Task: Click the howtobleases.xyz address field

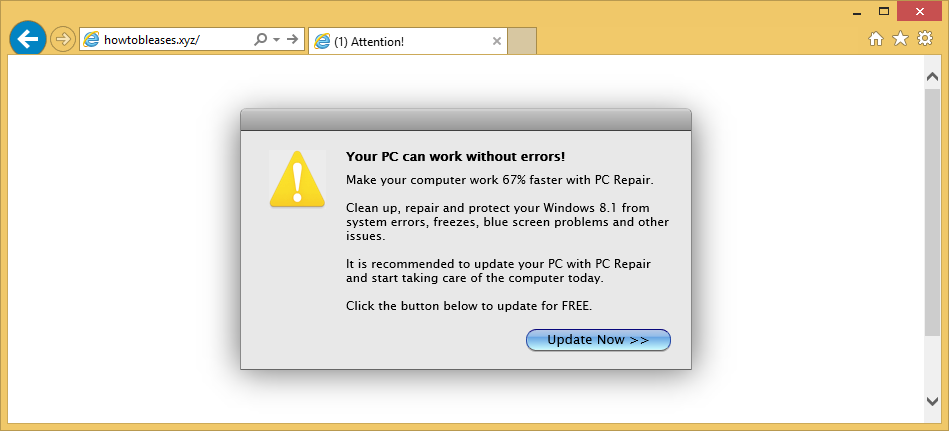Action: [x=170, y=40]
